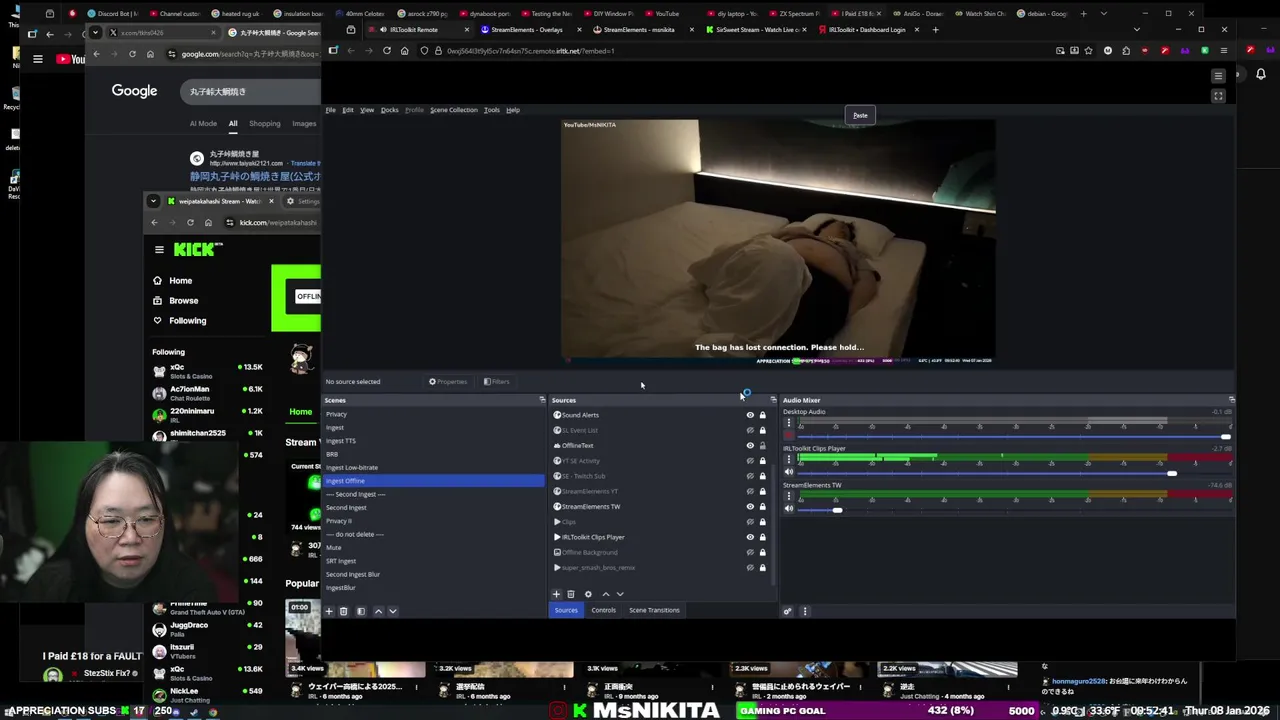Go to browser home in IRLToolkit window
The image size is (1280, 720).
point(404,51)
